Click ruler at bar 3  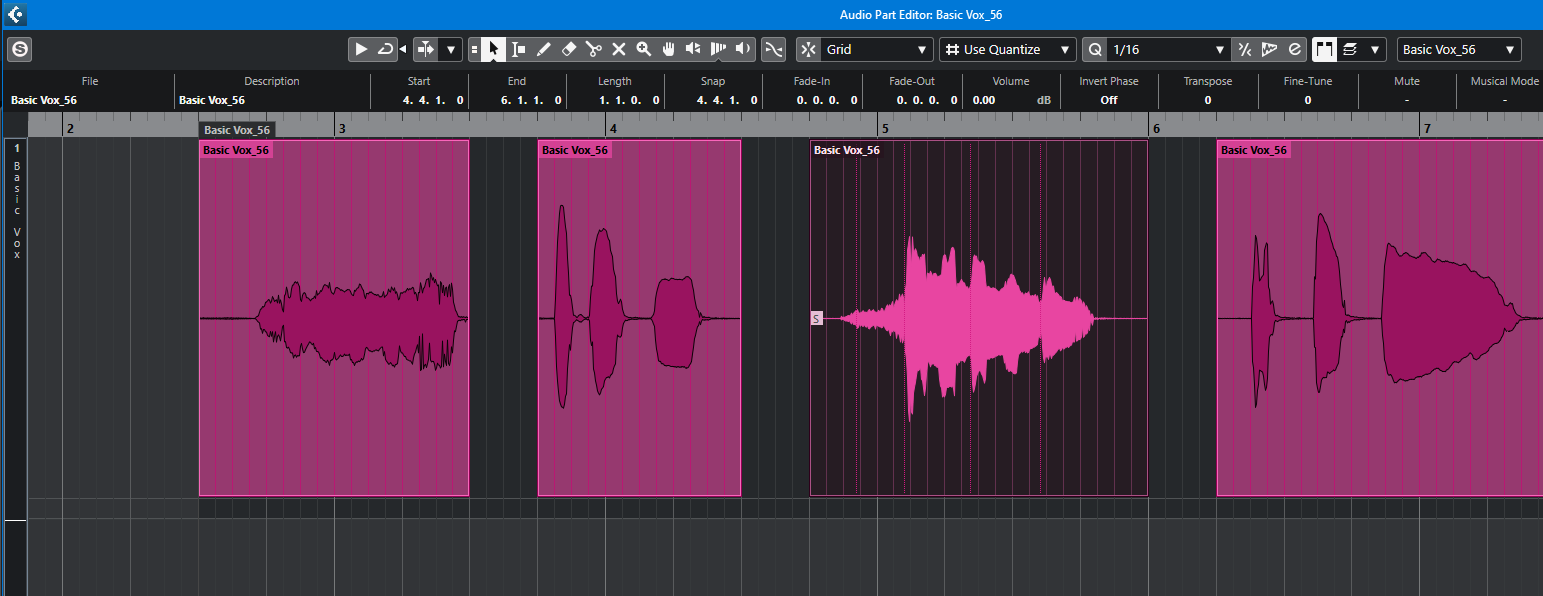click(342, 128)
